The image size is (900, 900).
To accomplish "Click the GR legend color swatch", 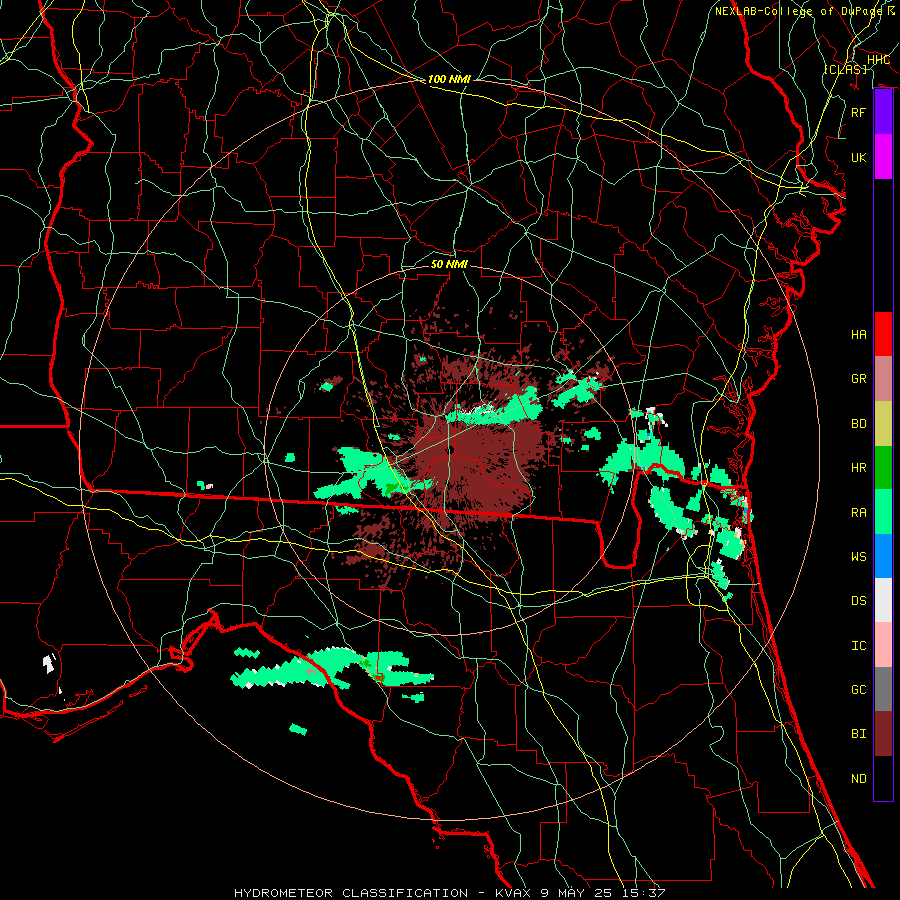I will coord(883,379).
